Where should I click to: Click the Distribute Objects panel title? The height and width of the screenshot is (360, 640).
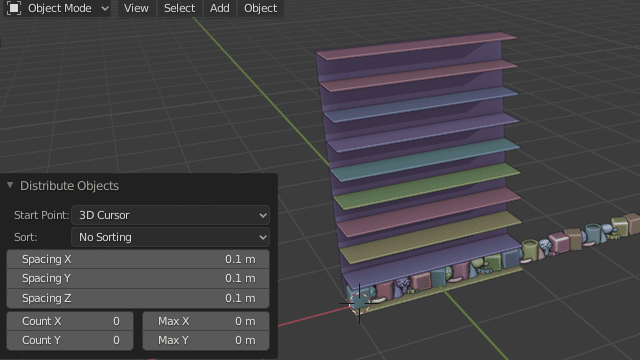(69, 186)
